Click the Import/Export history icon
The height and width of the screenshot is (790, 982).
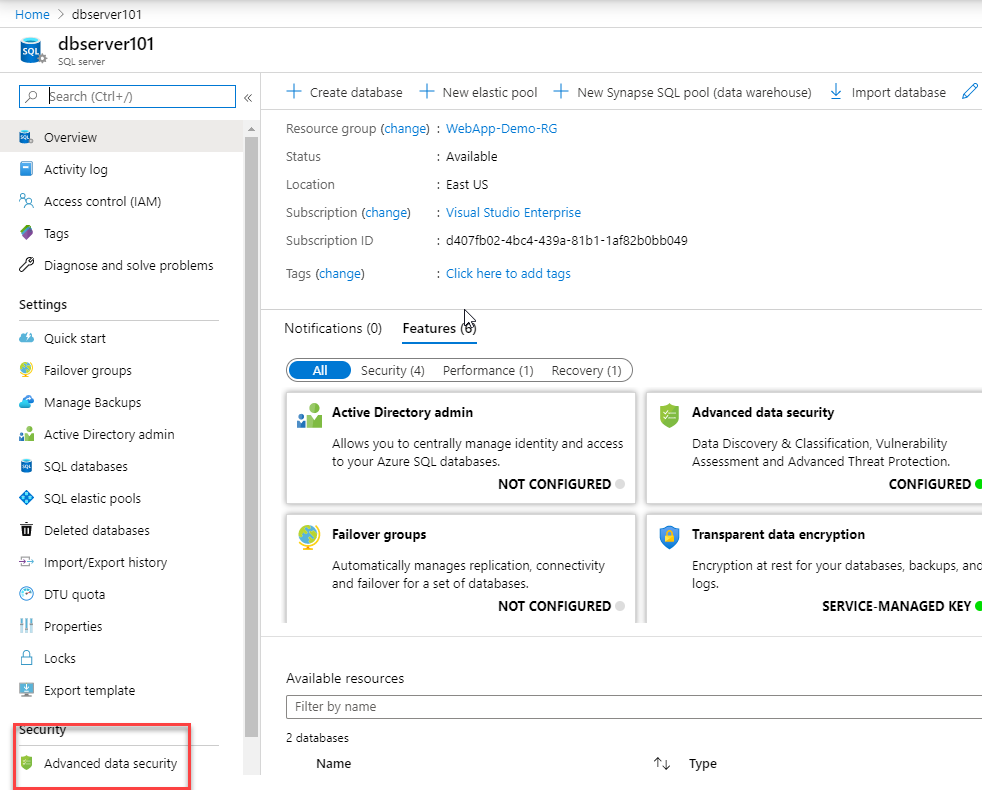[26, 562]
